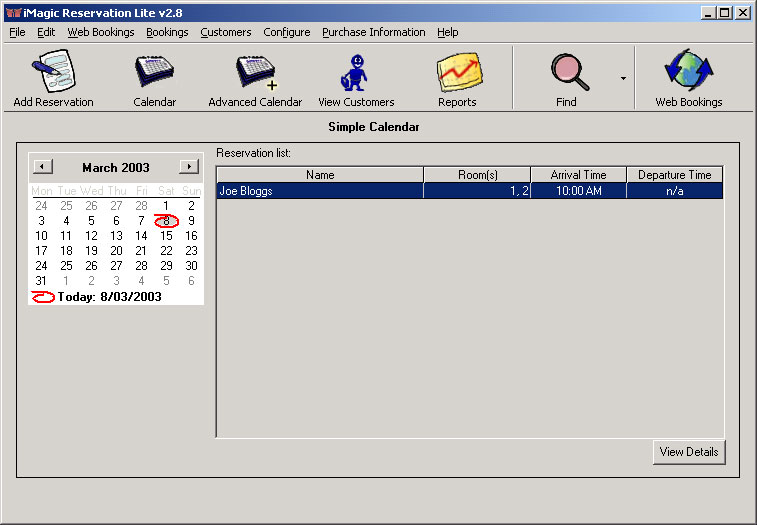Select March 12 in the calendar
Screen dimensions: 757x525
(91, 236)
